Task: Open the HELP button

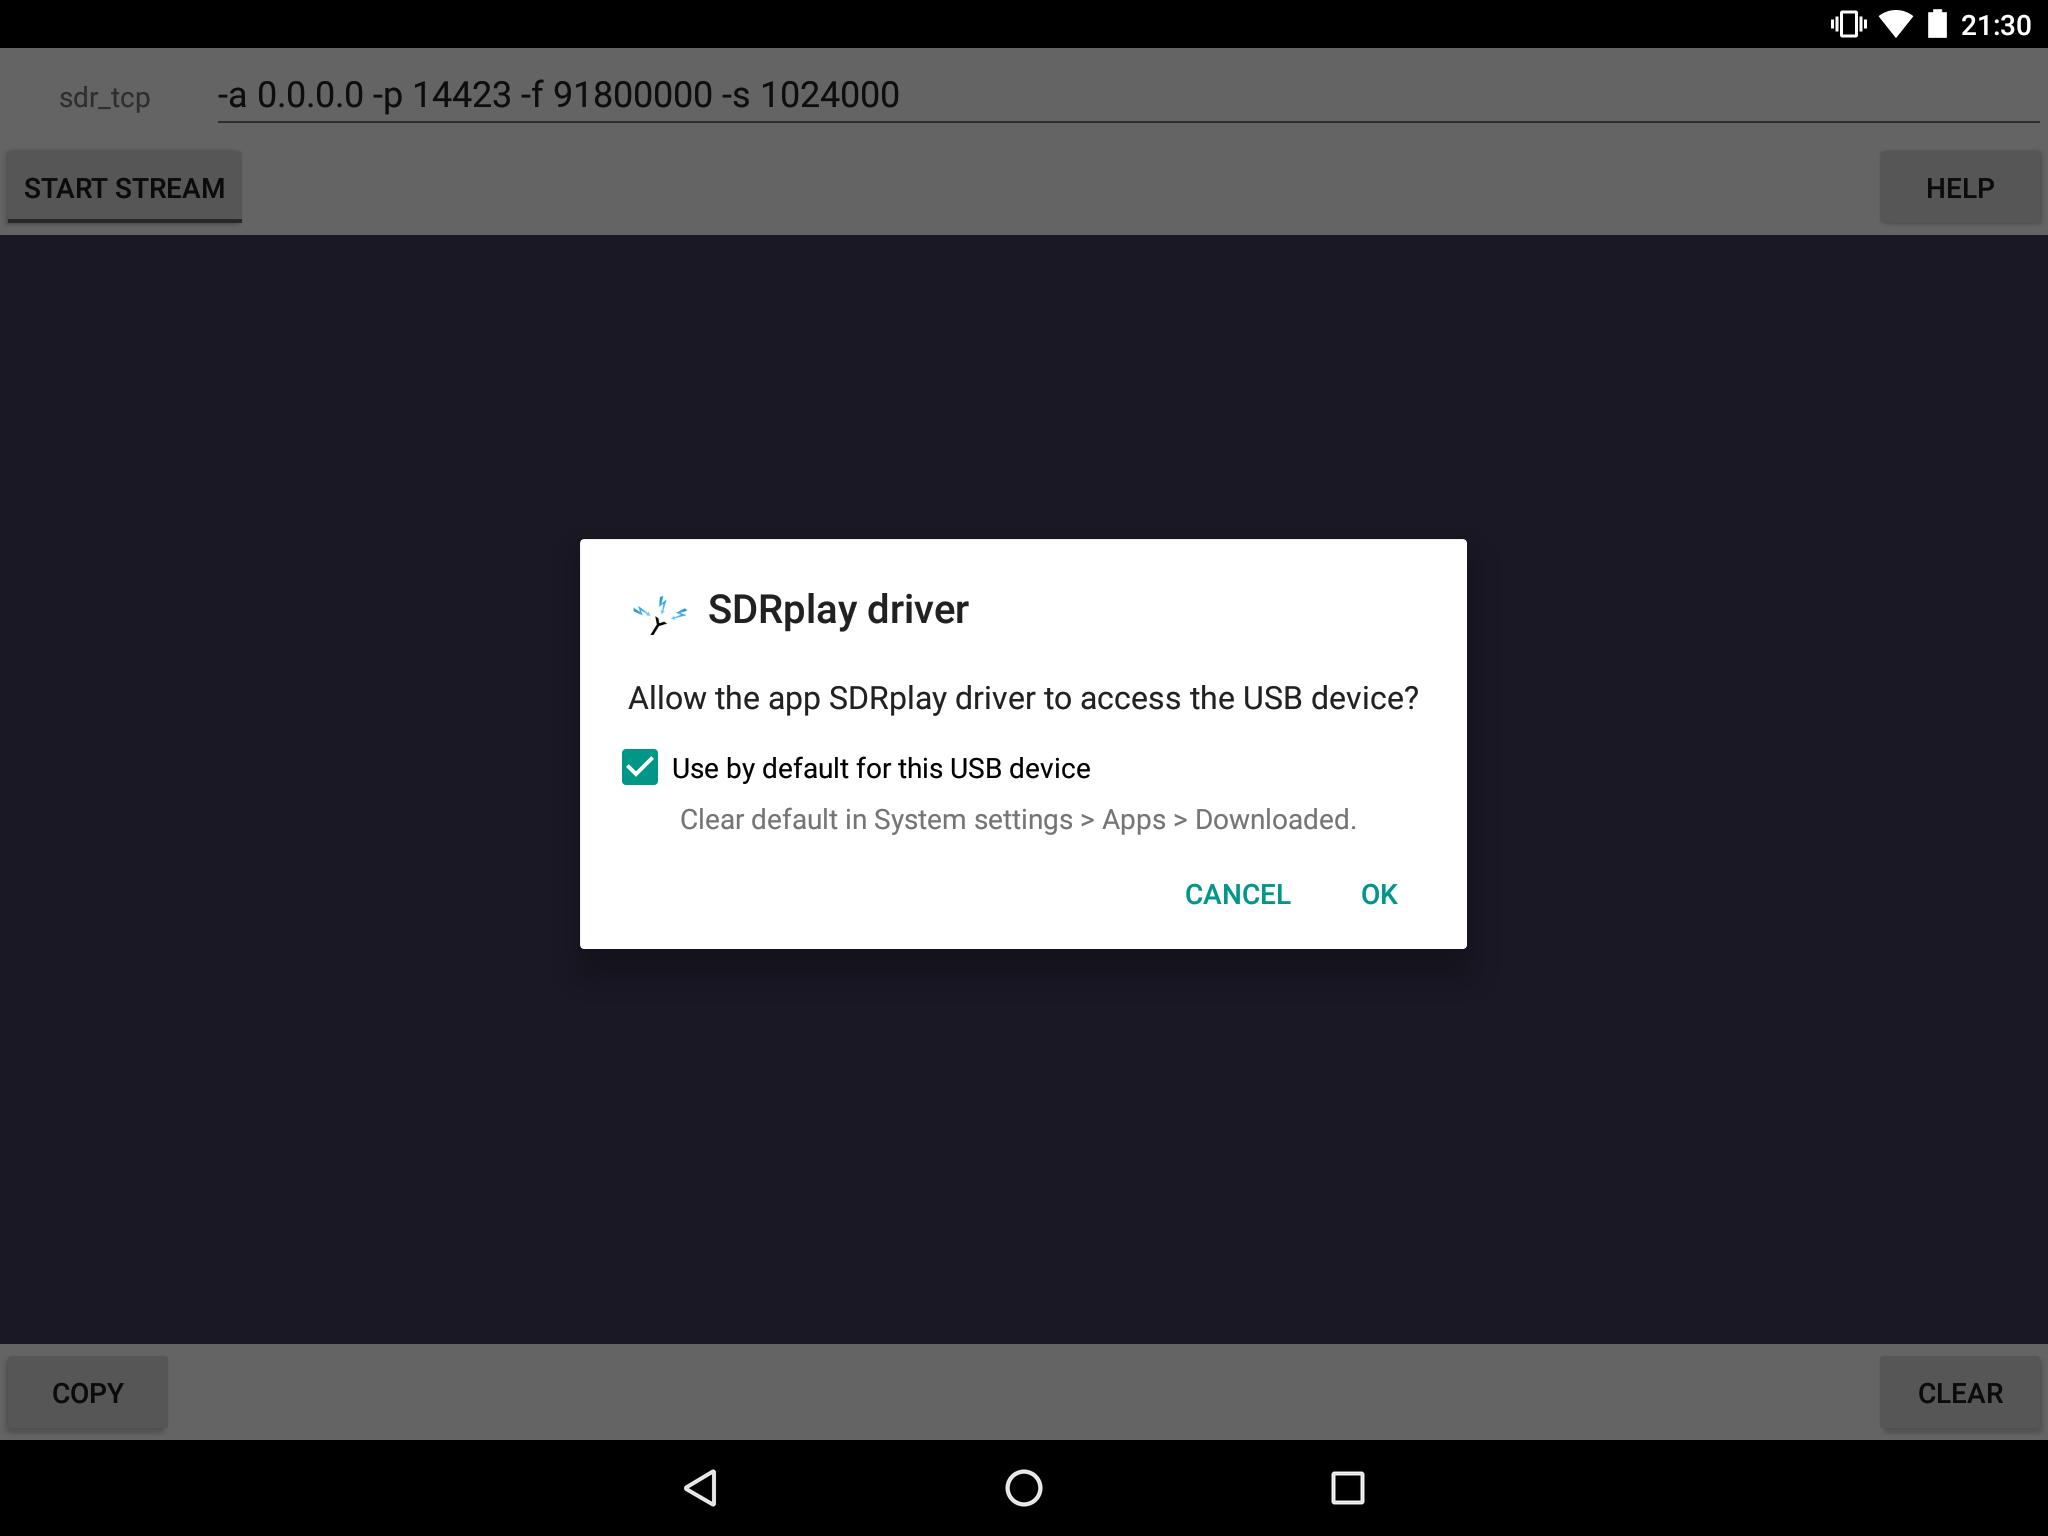Action: click(1960, 187)
